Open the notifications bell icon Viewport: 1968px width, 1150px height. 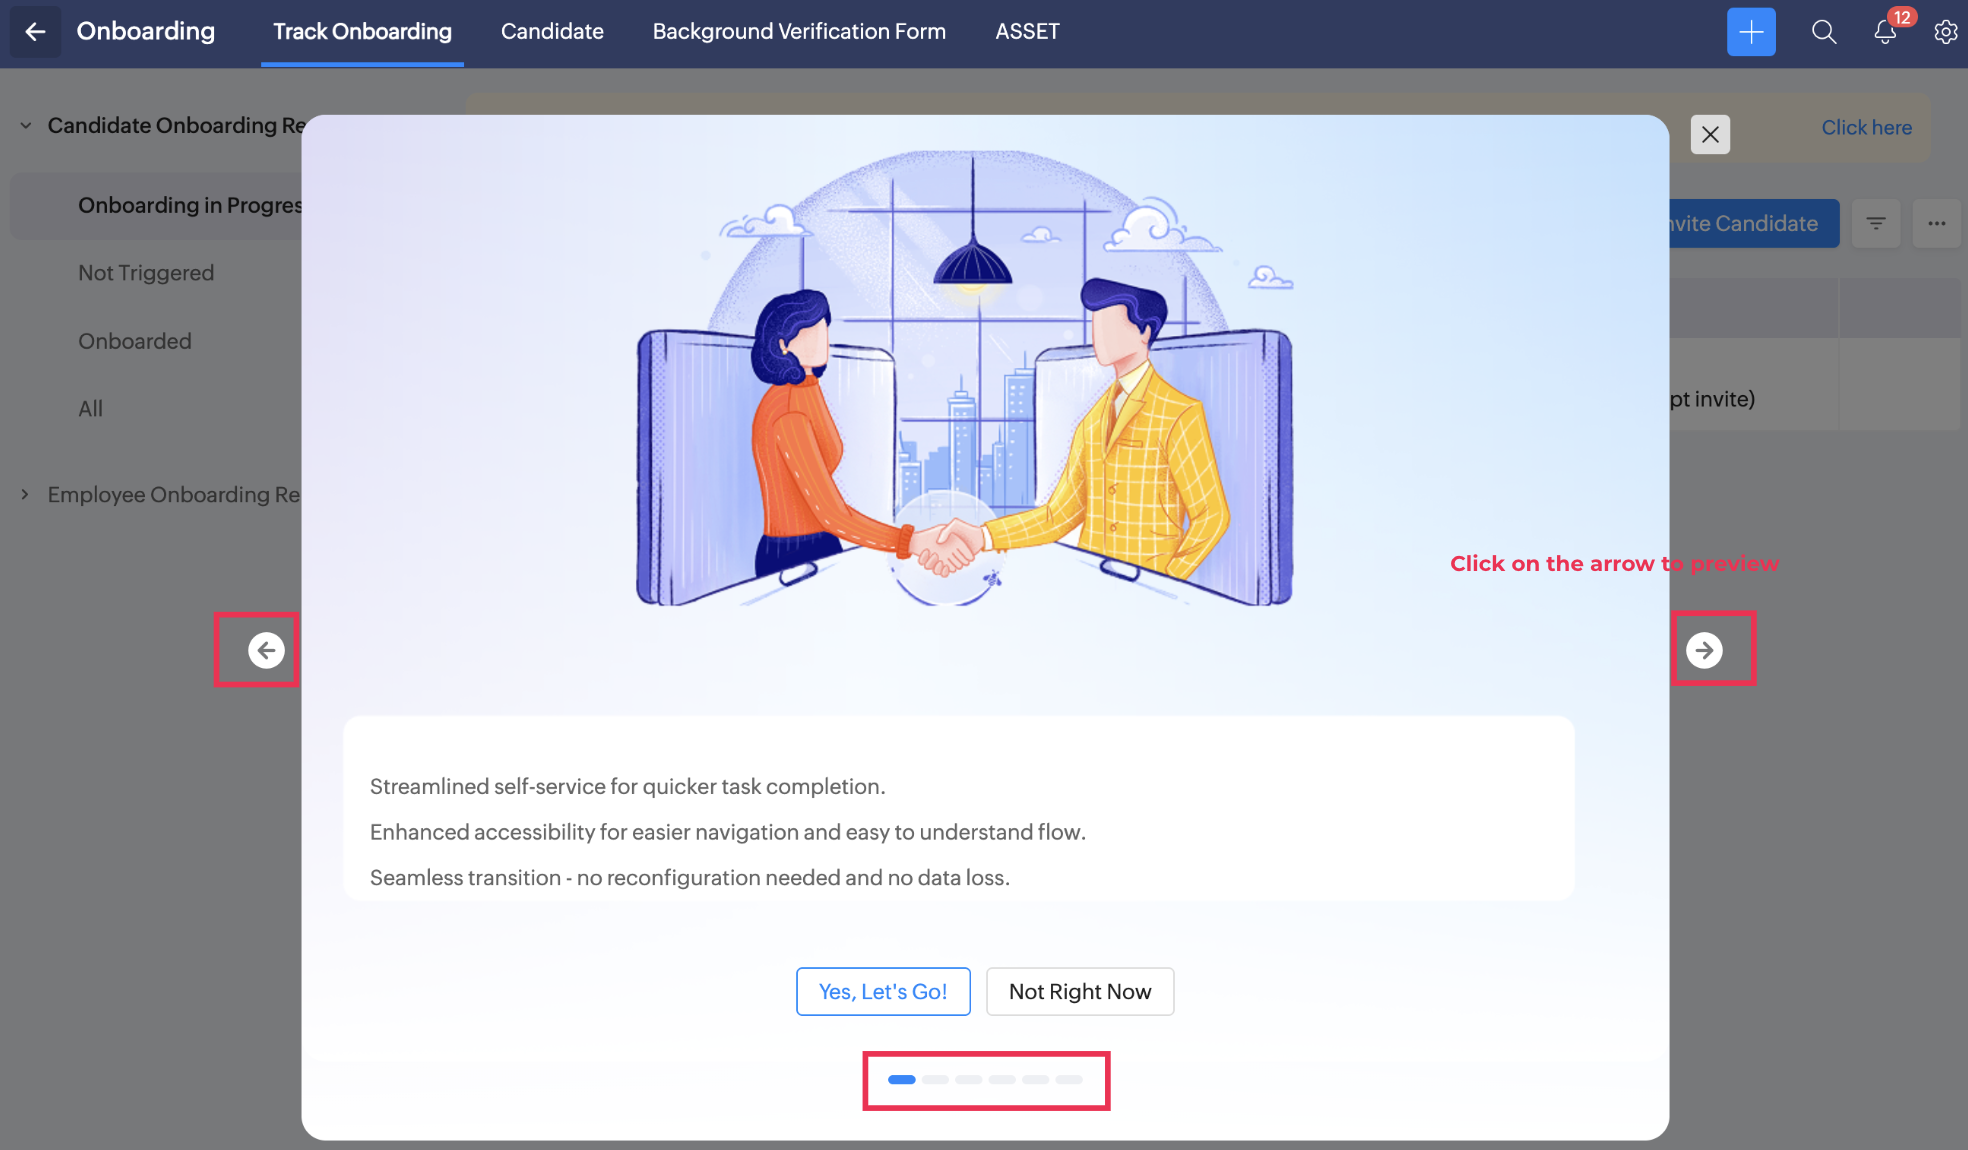click(1884, 32)
